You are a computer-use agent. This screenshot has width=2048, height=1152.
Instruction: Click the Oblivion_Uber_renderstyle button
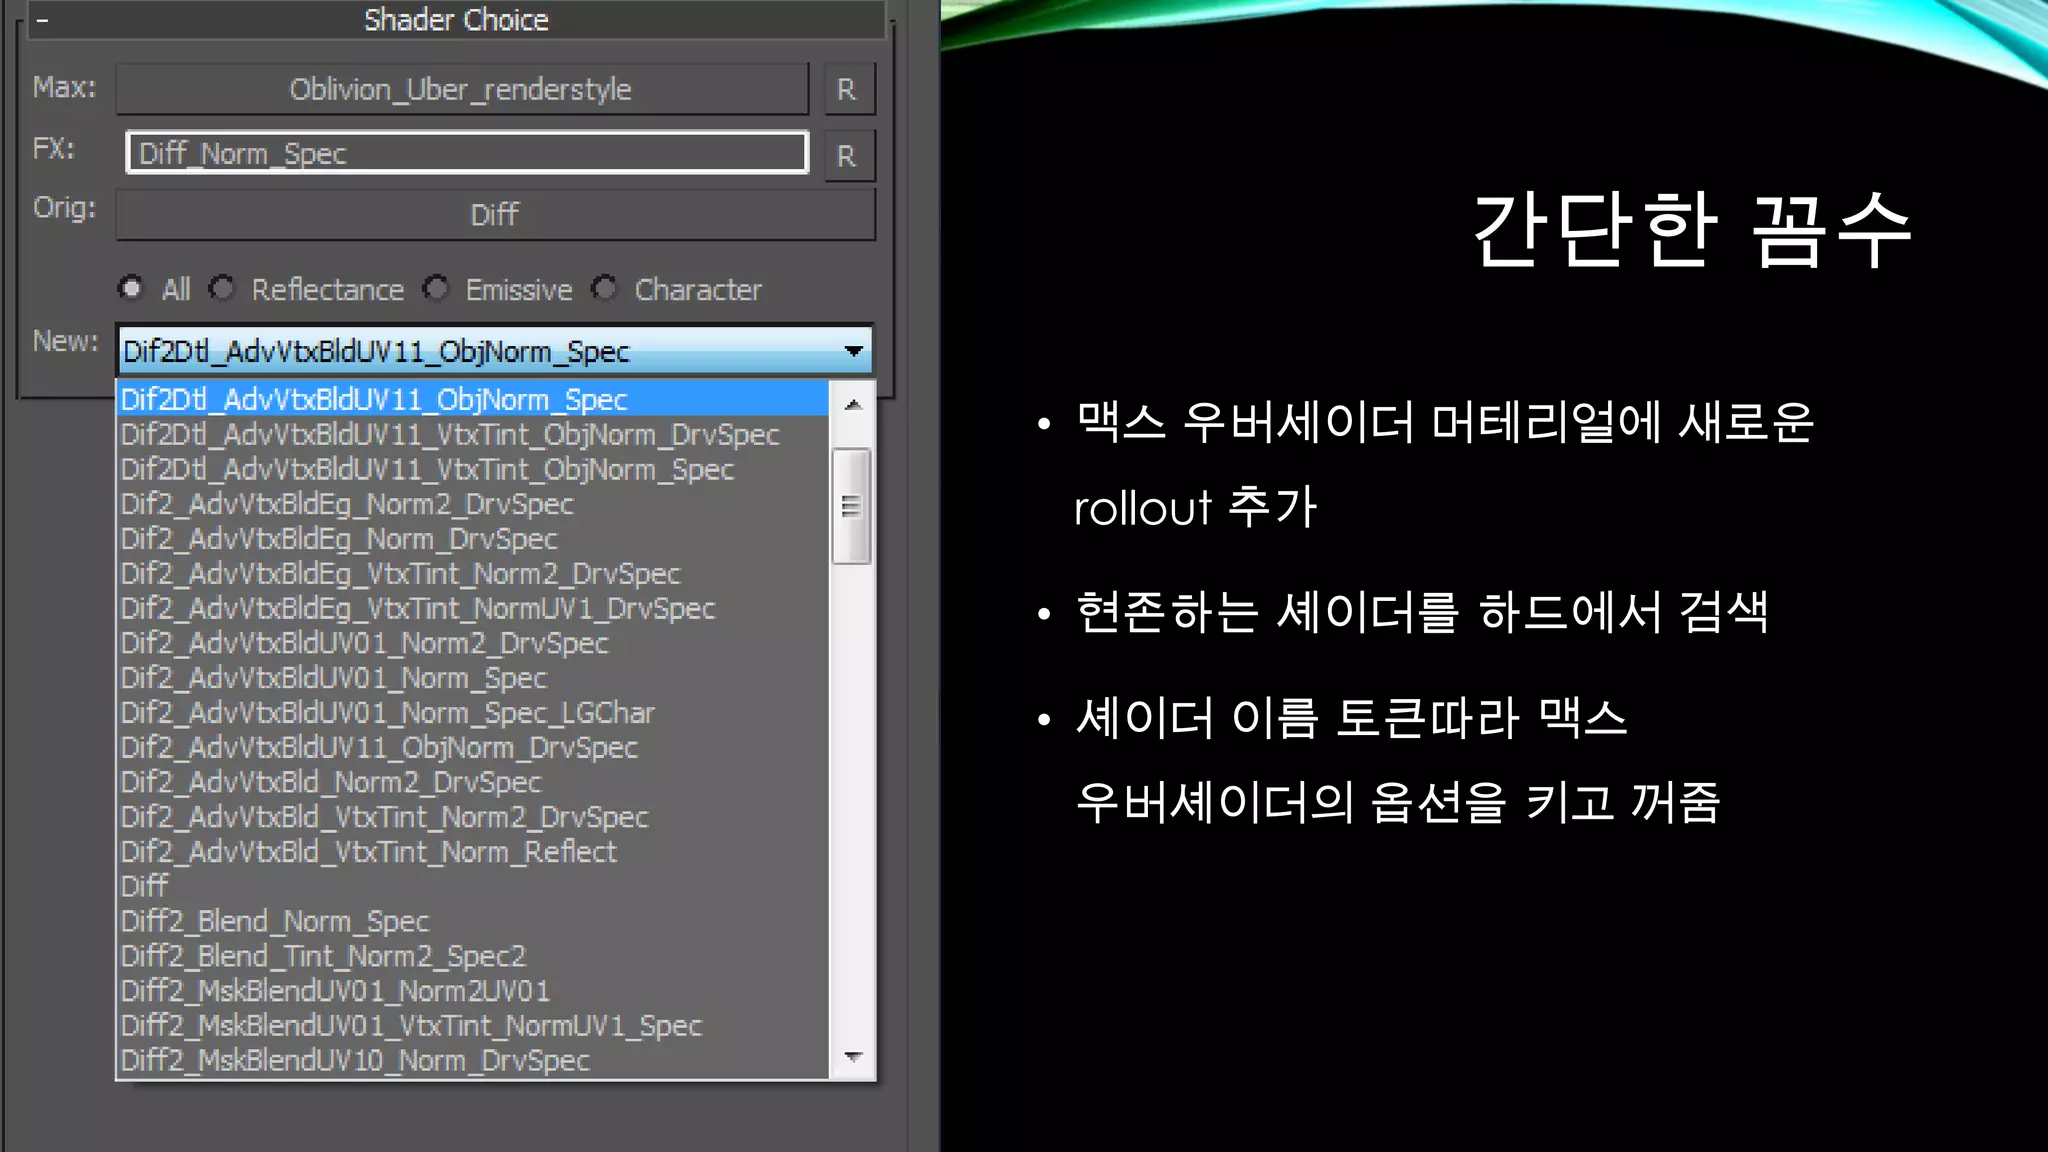point(461,89)
